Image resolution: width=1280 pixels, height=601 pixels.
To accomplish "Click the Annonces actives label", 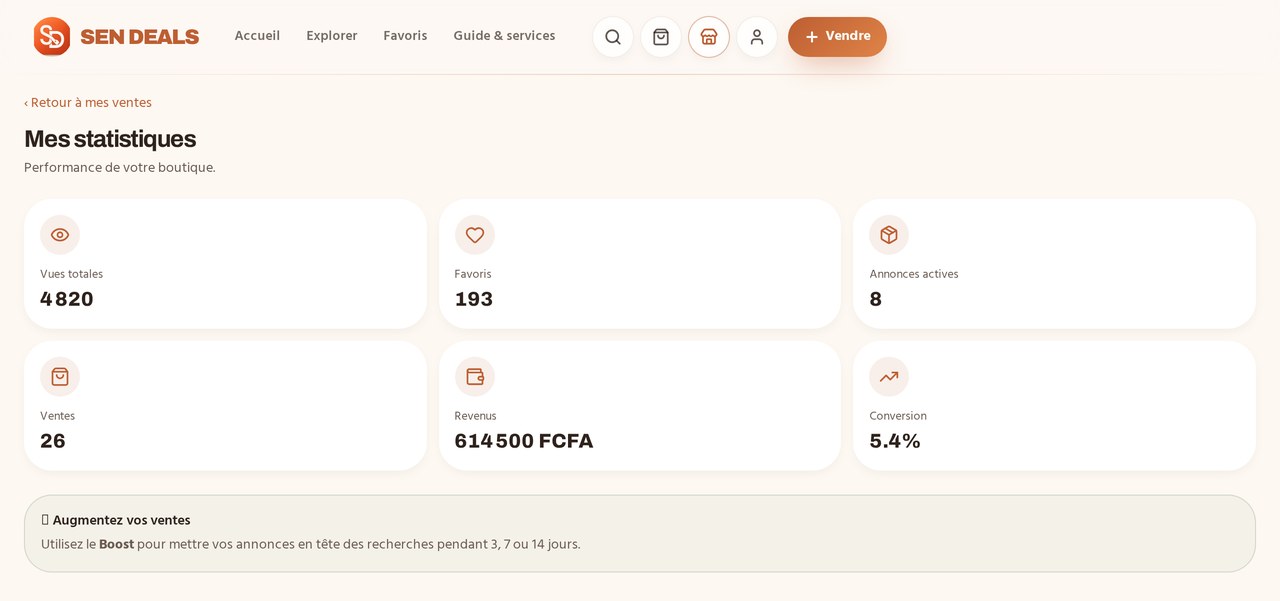I will pos(914,274).
